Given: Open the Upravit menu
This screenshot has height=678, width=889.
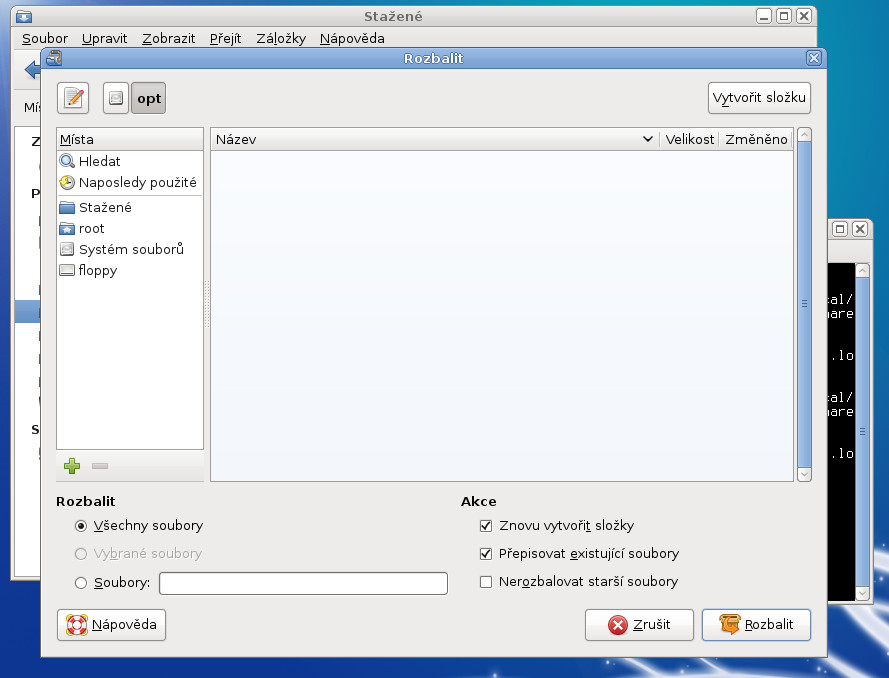Looking at the screenshot, I should pos(104,39).
